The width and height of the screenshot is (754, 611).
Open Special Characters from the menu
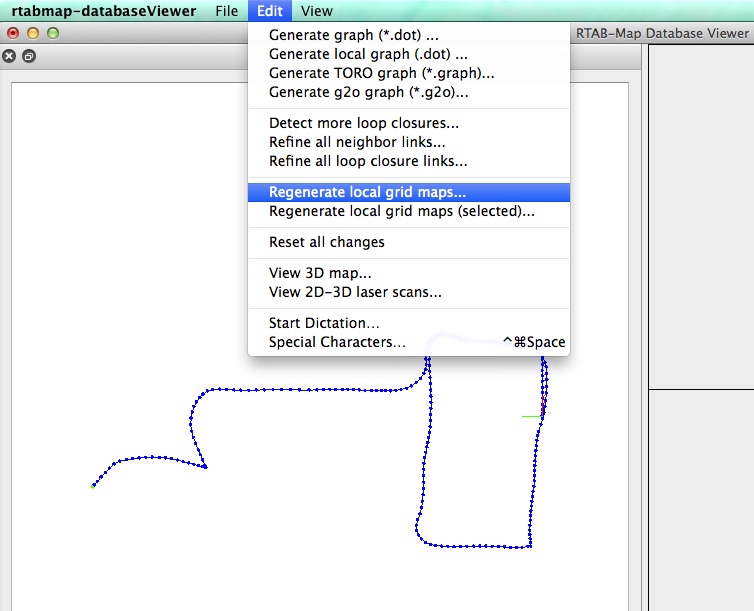pos(337,342)
